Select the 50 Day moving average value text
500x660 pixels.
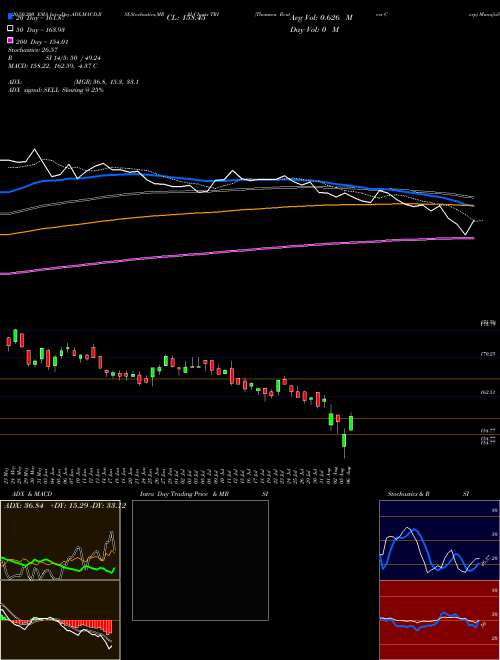click(42, 29)
